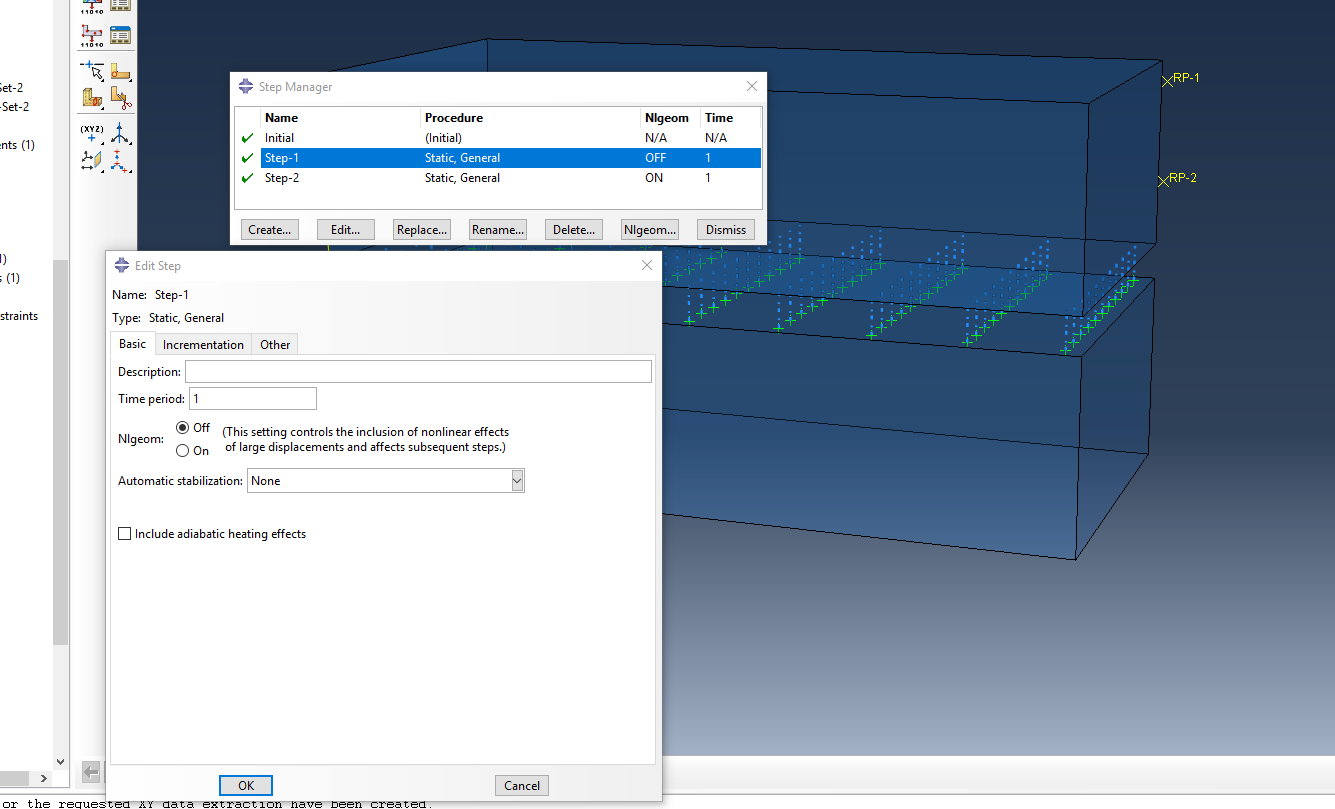This screenshot has width=1335, height=809.
Task: Click the green check mark beside Step-2
Action: click(x=247, y=178)
